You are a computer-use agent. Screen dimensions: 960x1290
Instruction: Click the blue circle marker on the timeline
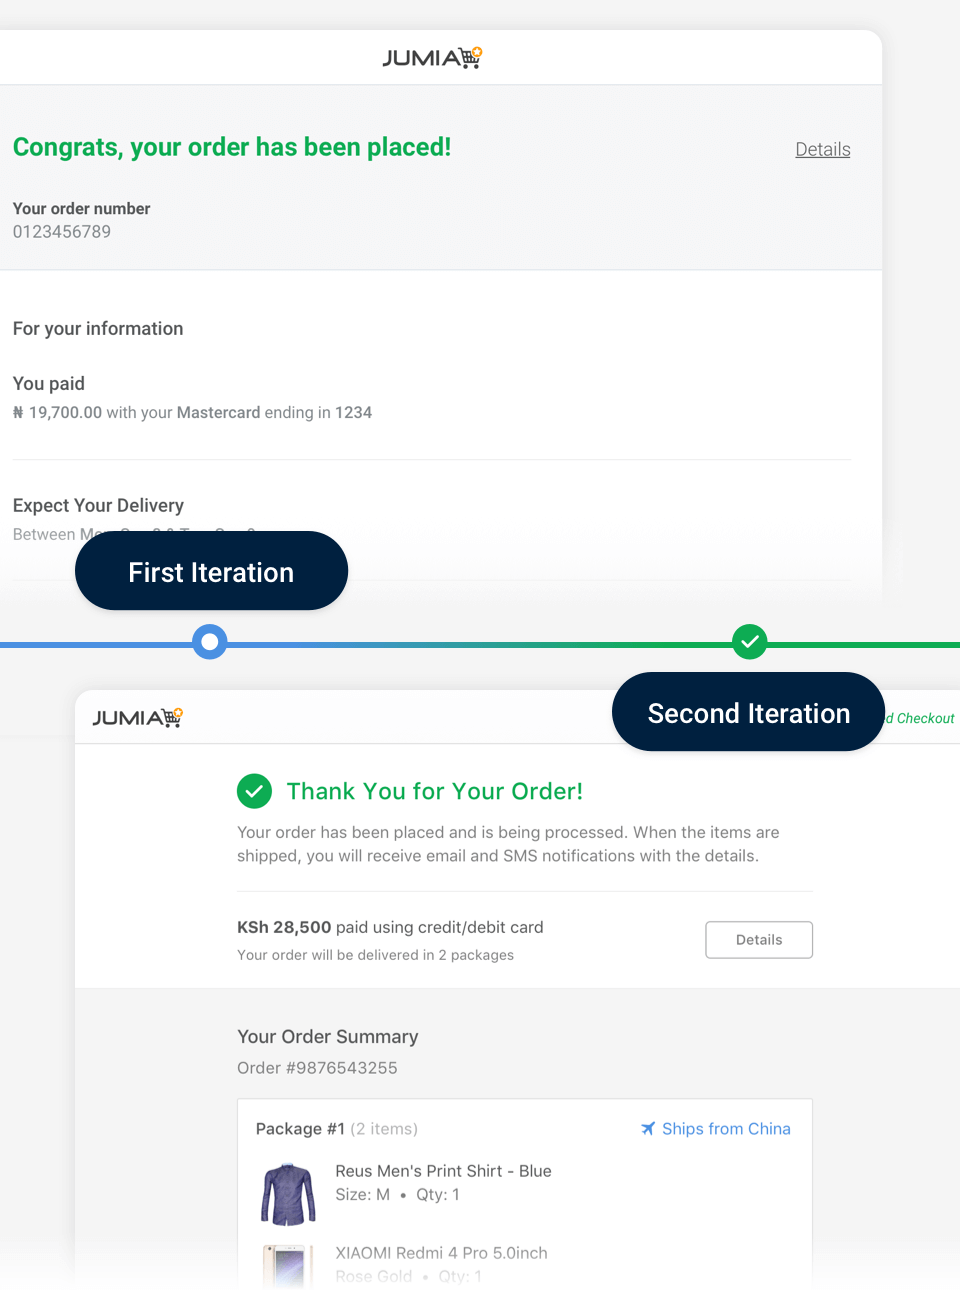[x=210, y=641]
